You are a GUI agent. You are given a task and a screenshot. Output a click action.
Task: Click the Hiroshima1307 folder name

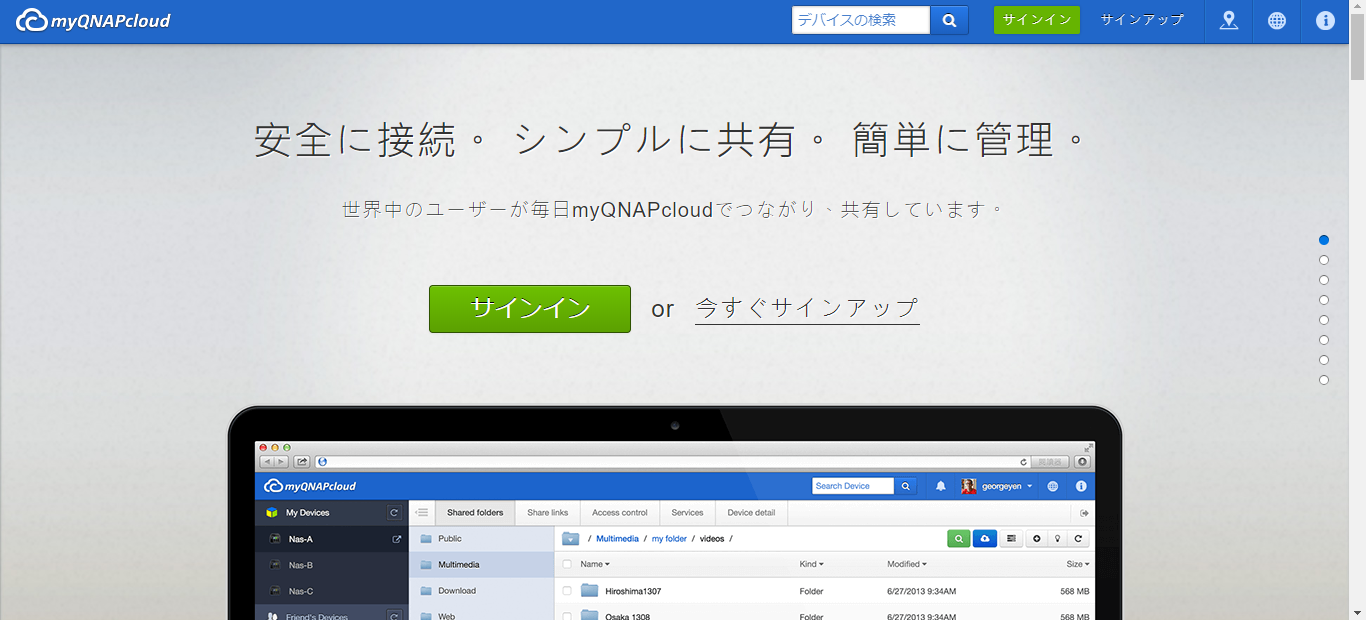pyautogui.click(x=633, y=591)
